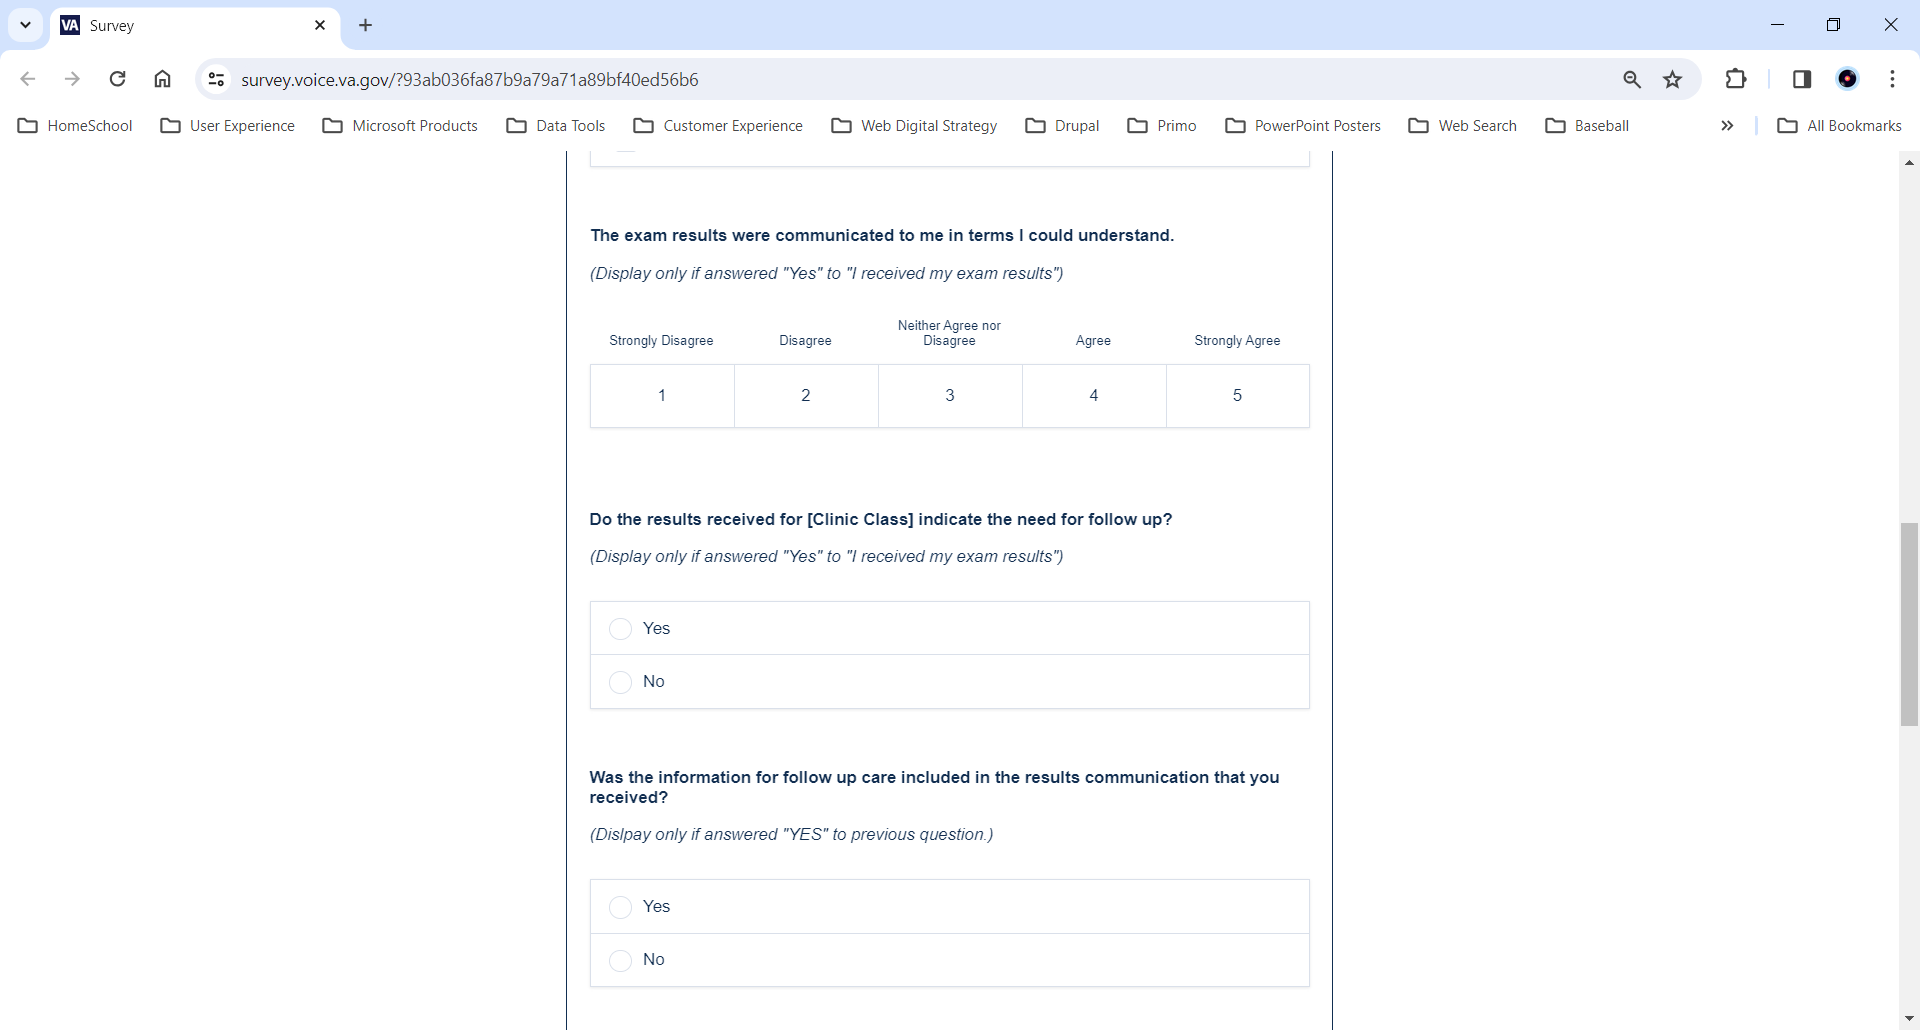
Task: Open the Baseball bookmarks folder
Action: pos(1588,126)
